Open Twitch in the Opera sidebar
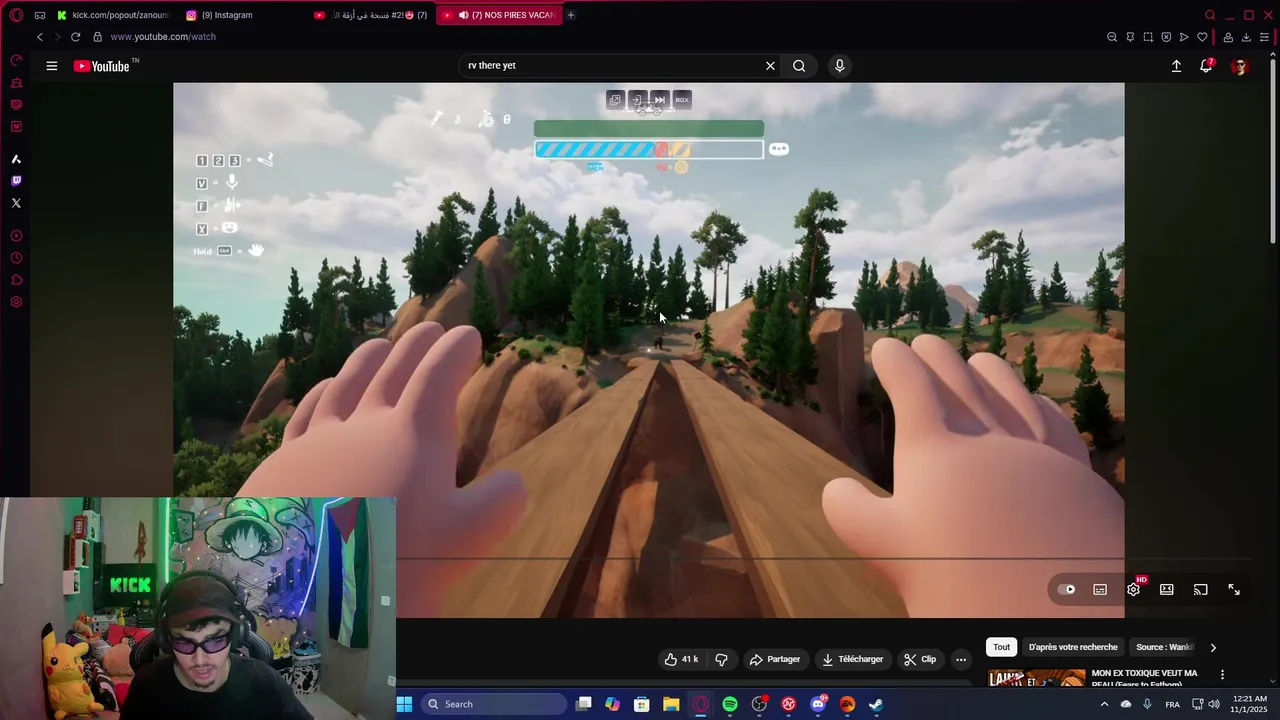 coord(16,181)
